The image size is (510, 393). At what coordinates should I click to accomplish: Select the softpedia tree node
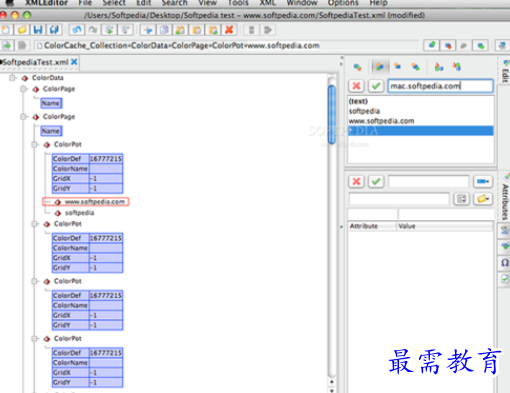(79, 213)
